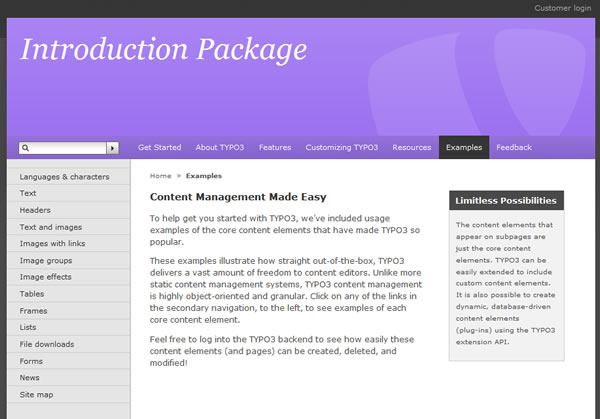
Task: Open the Feedback menu item
Action: (514, 147)
